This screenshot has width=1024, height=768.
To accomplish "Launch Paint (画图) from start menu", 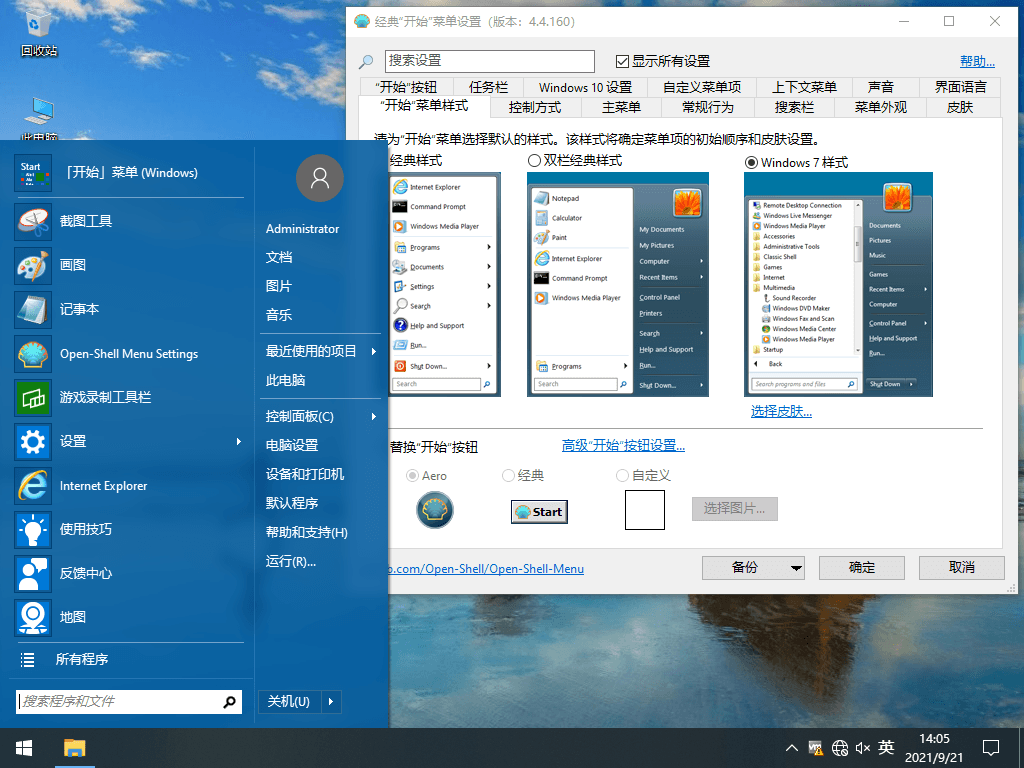I will coord(33,266).
